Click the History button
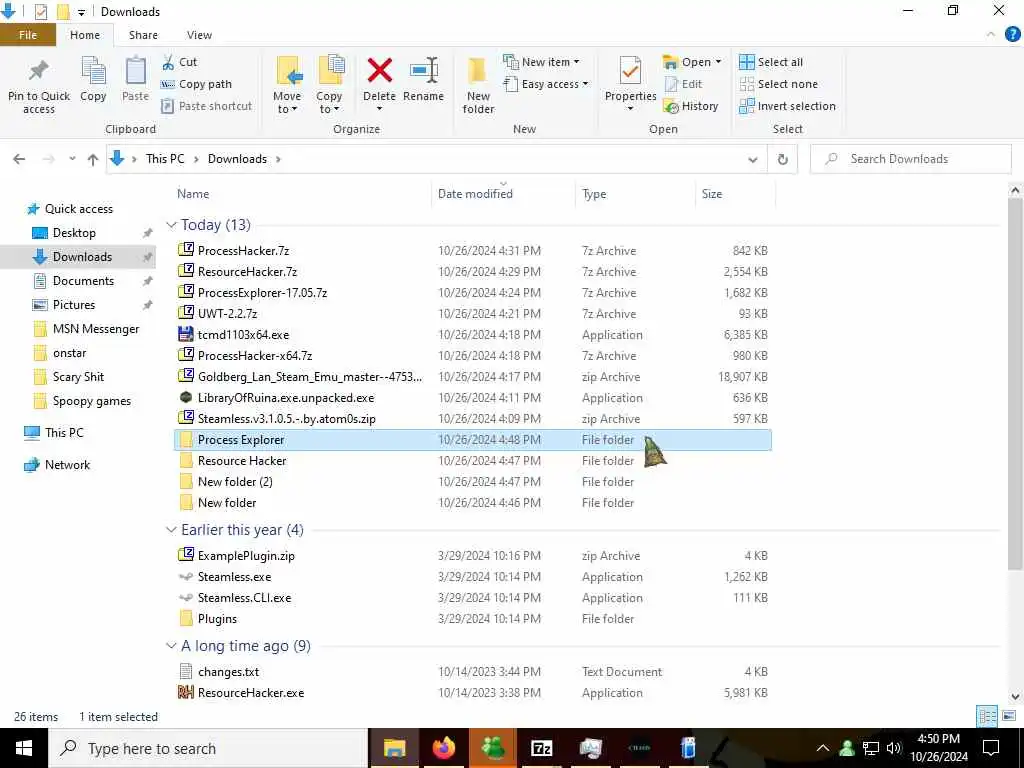The height and width of the screenshot is (768, 1024). tap(690, 106)
